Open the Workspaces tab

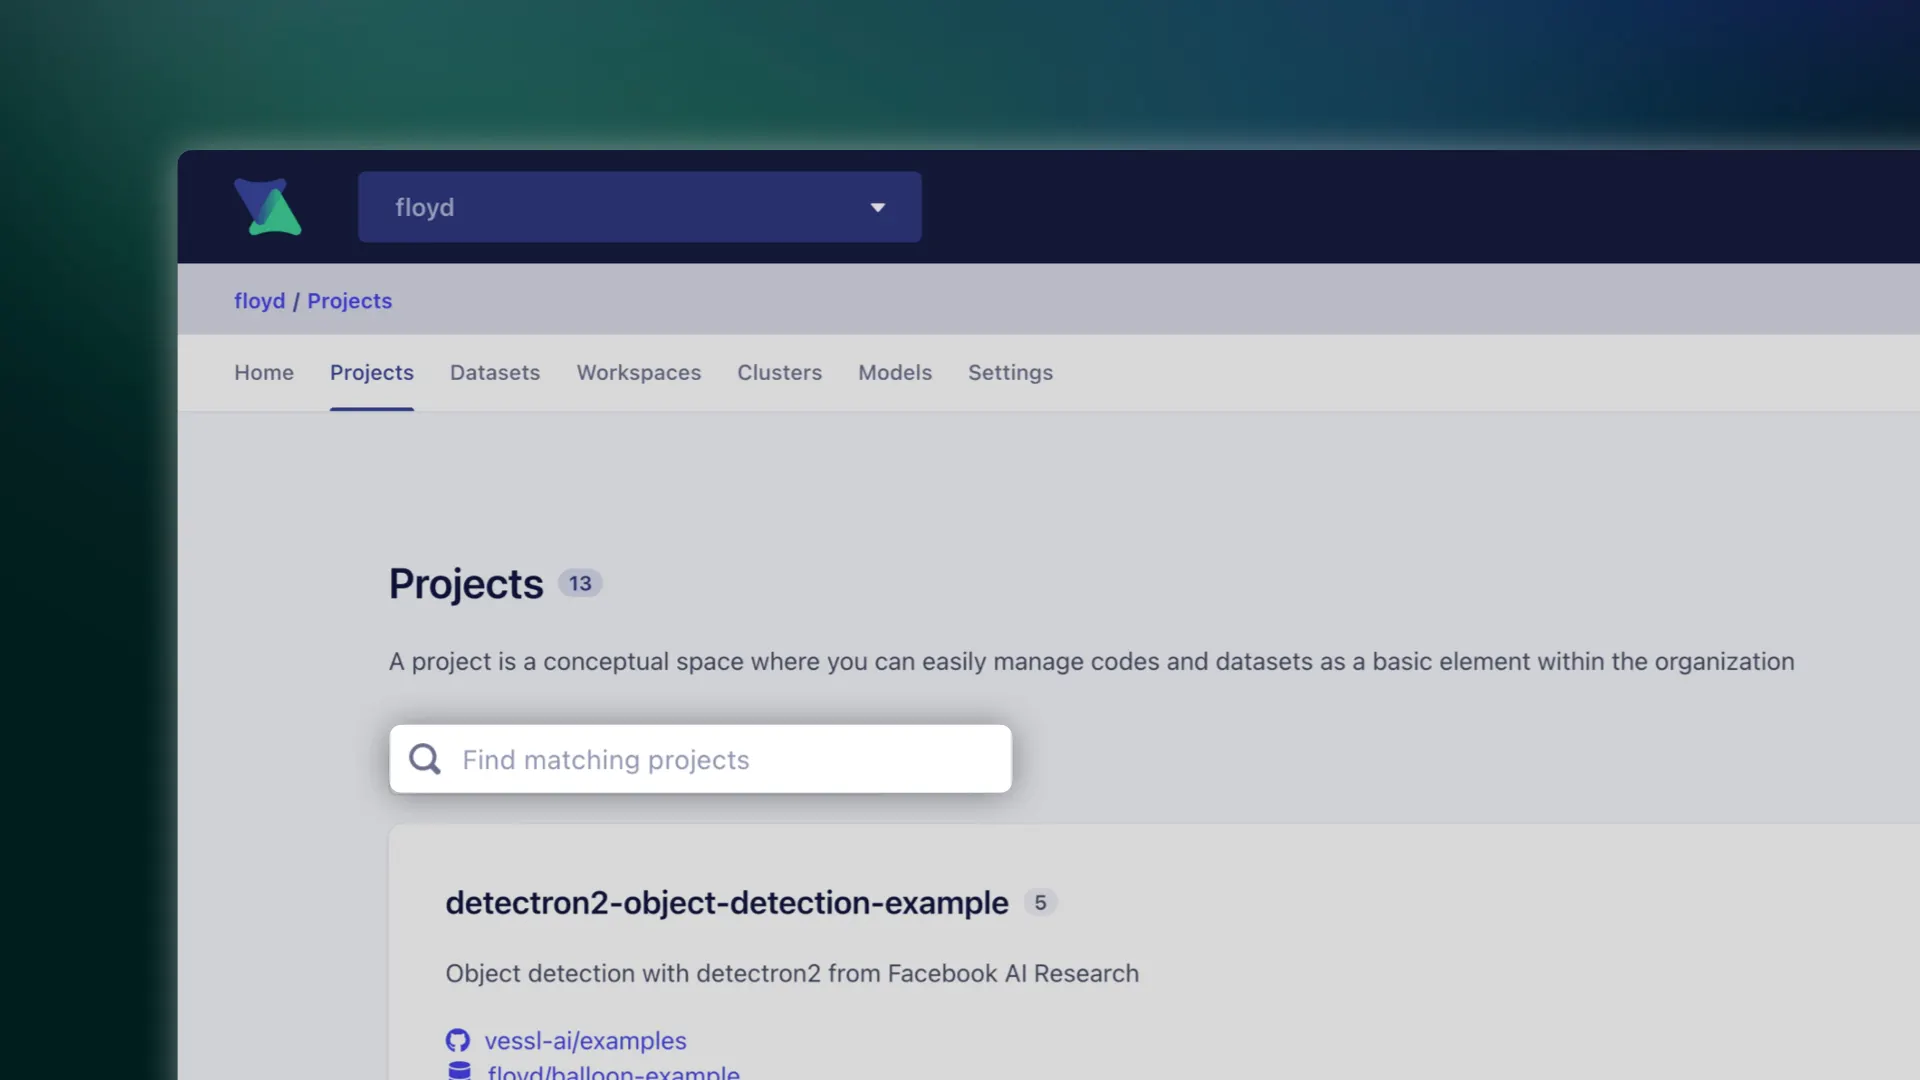click(638, 372)
